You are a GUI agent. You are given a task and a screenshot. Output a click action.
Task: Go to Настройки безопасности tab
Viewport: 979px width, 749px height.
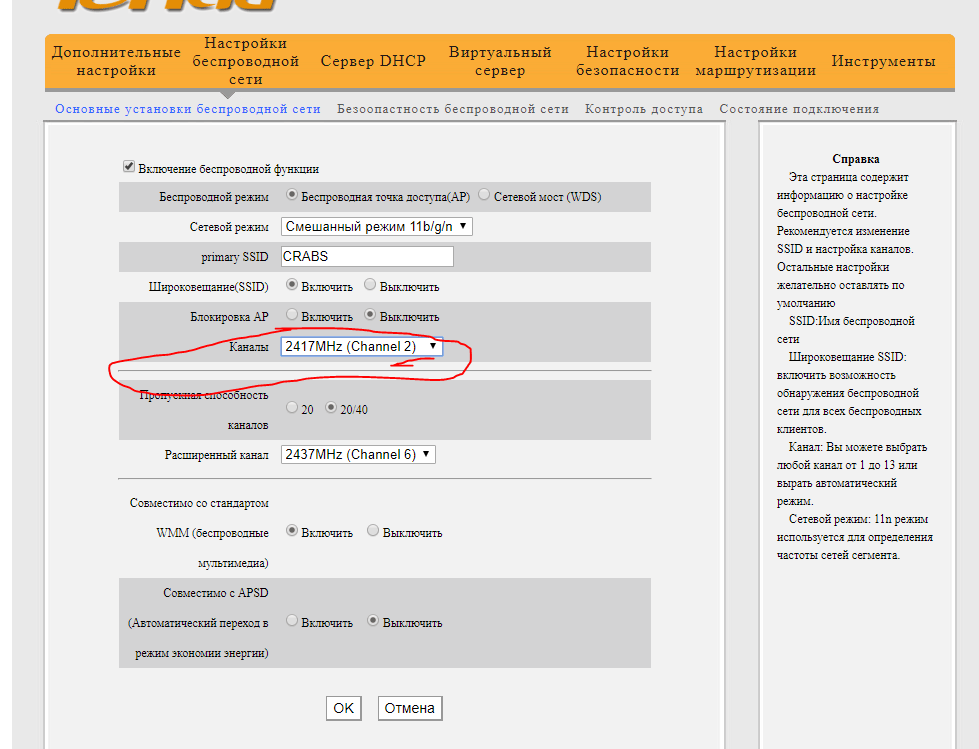click(x=627, y=61)
